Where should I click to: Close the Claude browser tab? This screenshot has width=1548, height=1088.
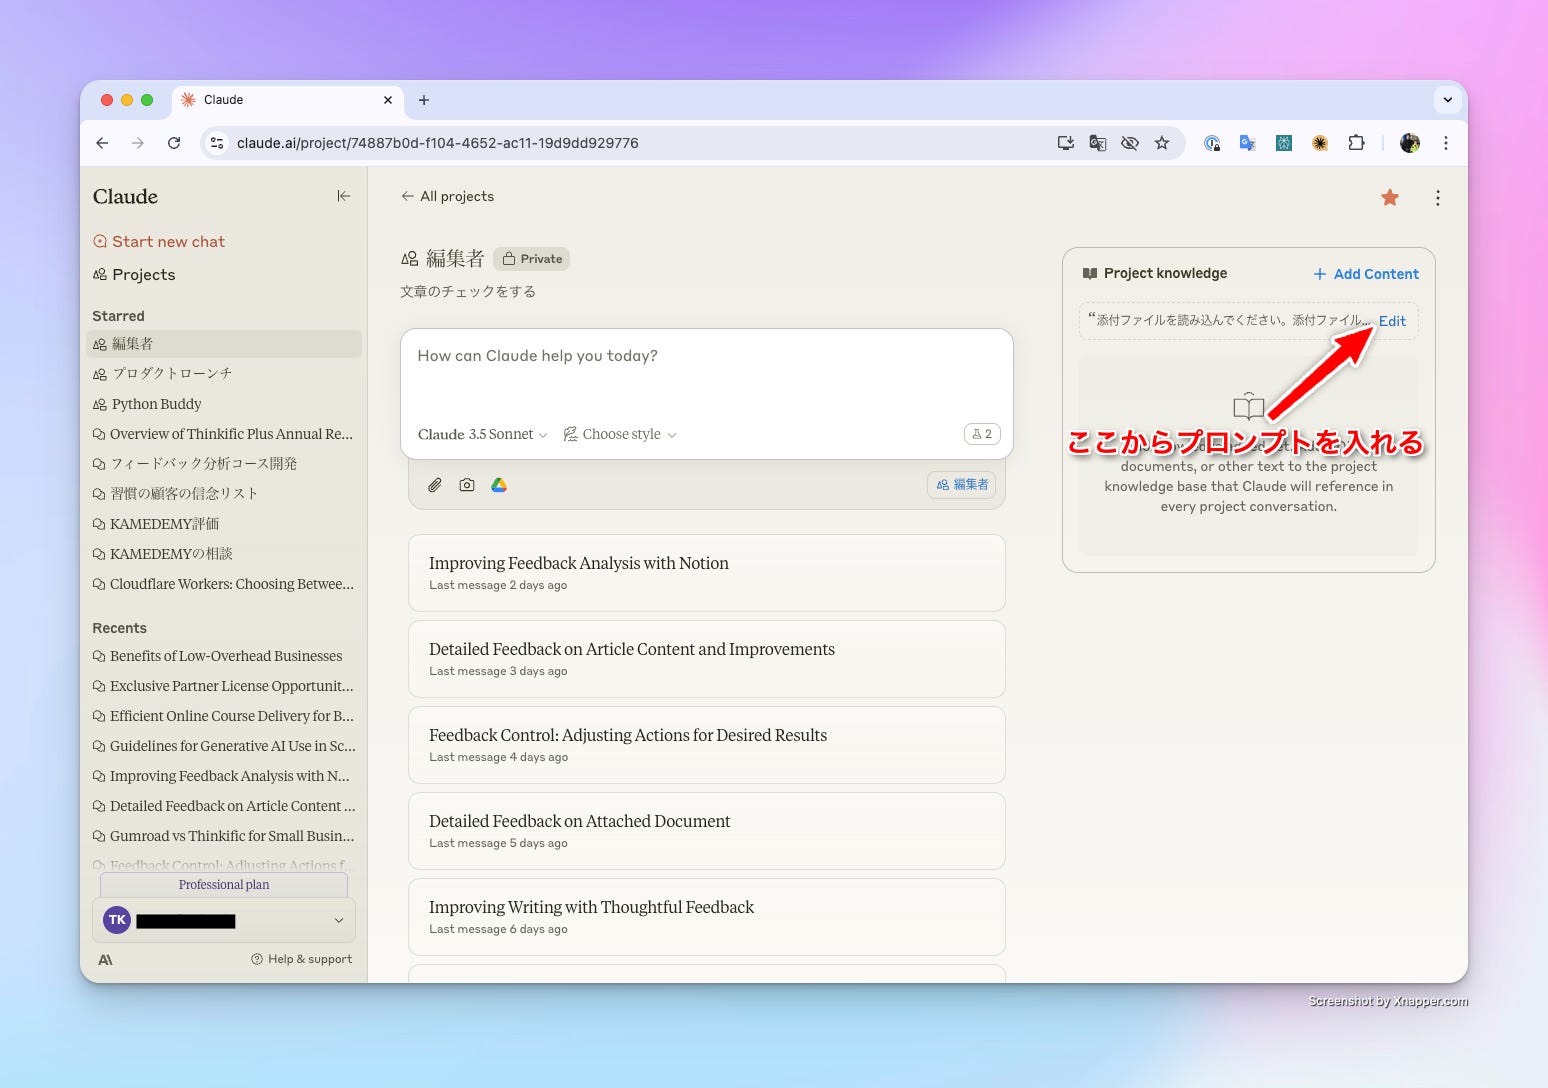(388, 100)
